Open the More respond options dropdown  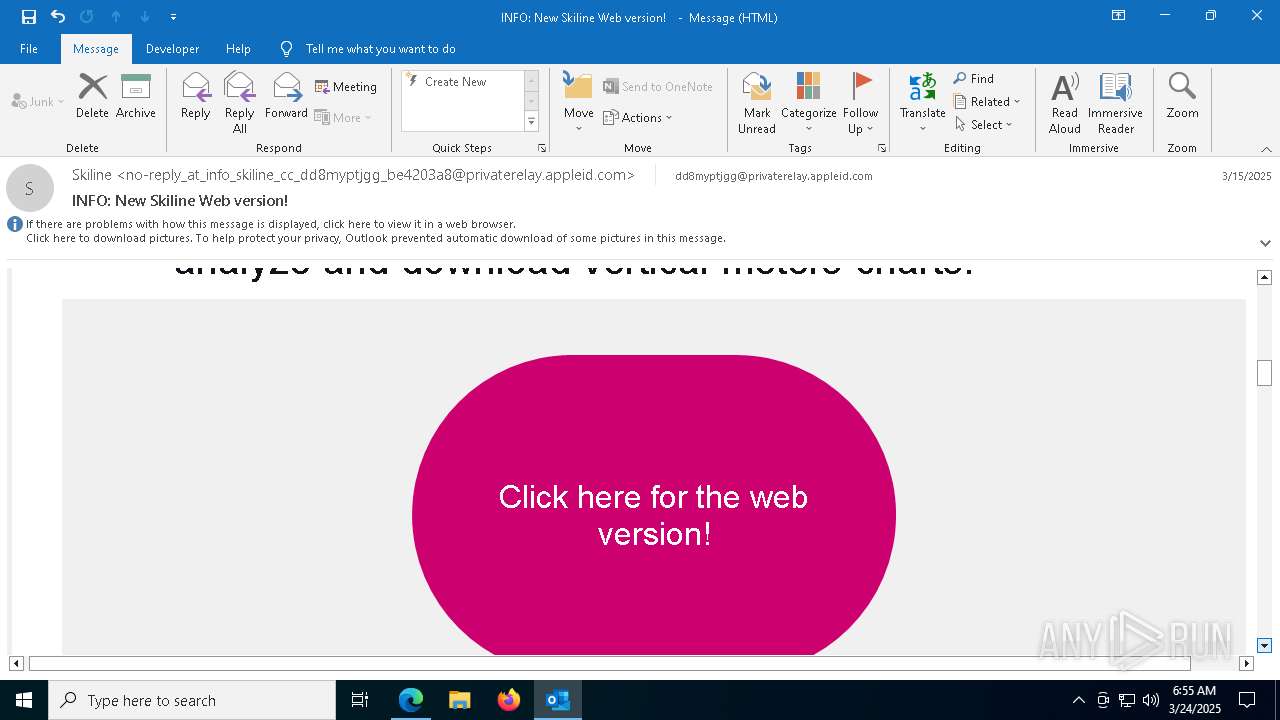343,117
